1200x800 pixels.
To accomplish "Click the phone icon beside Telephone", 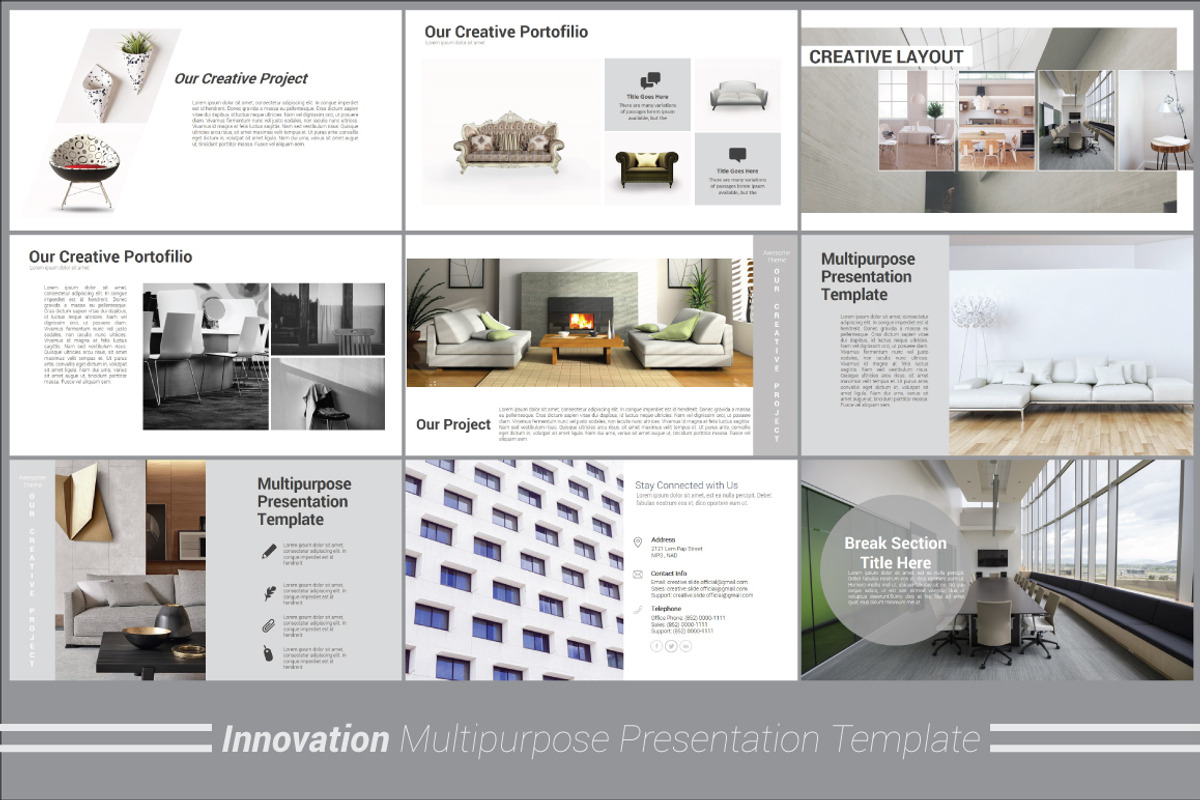I will pyautogui.click(x=638, y=609).
